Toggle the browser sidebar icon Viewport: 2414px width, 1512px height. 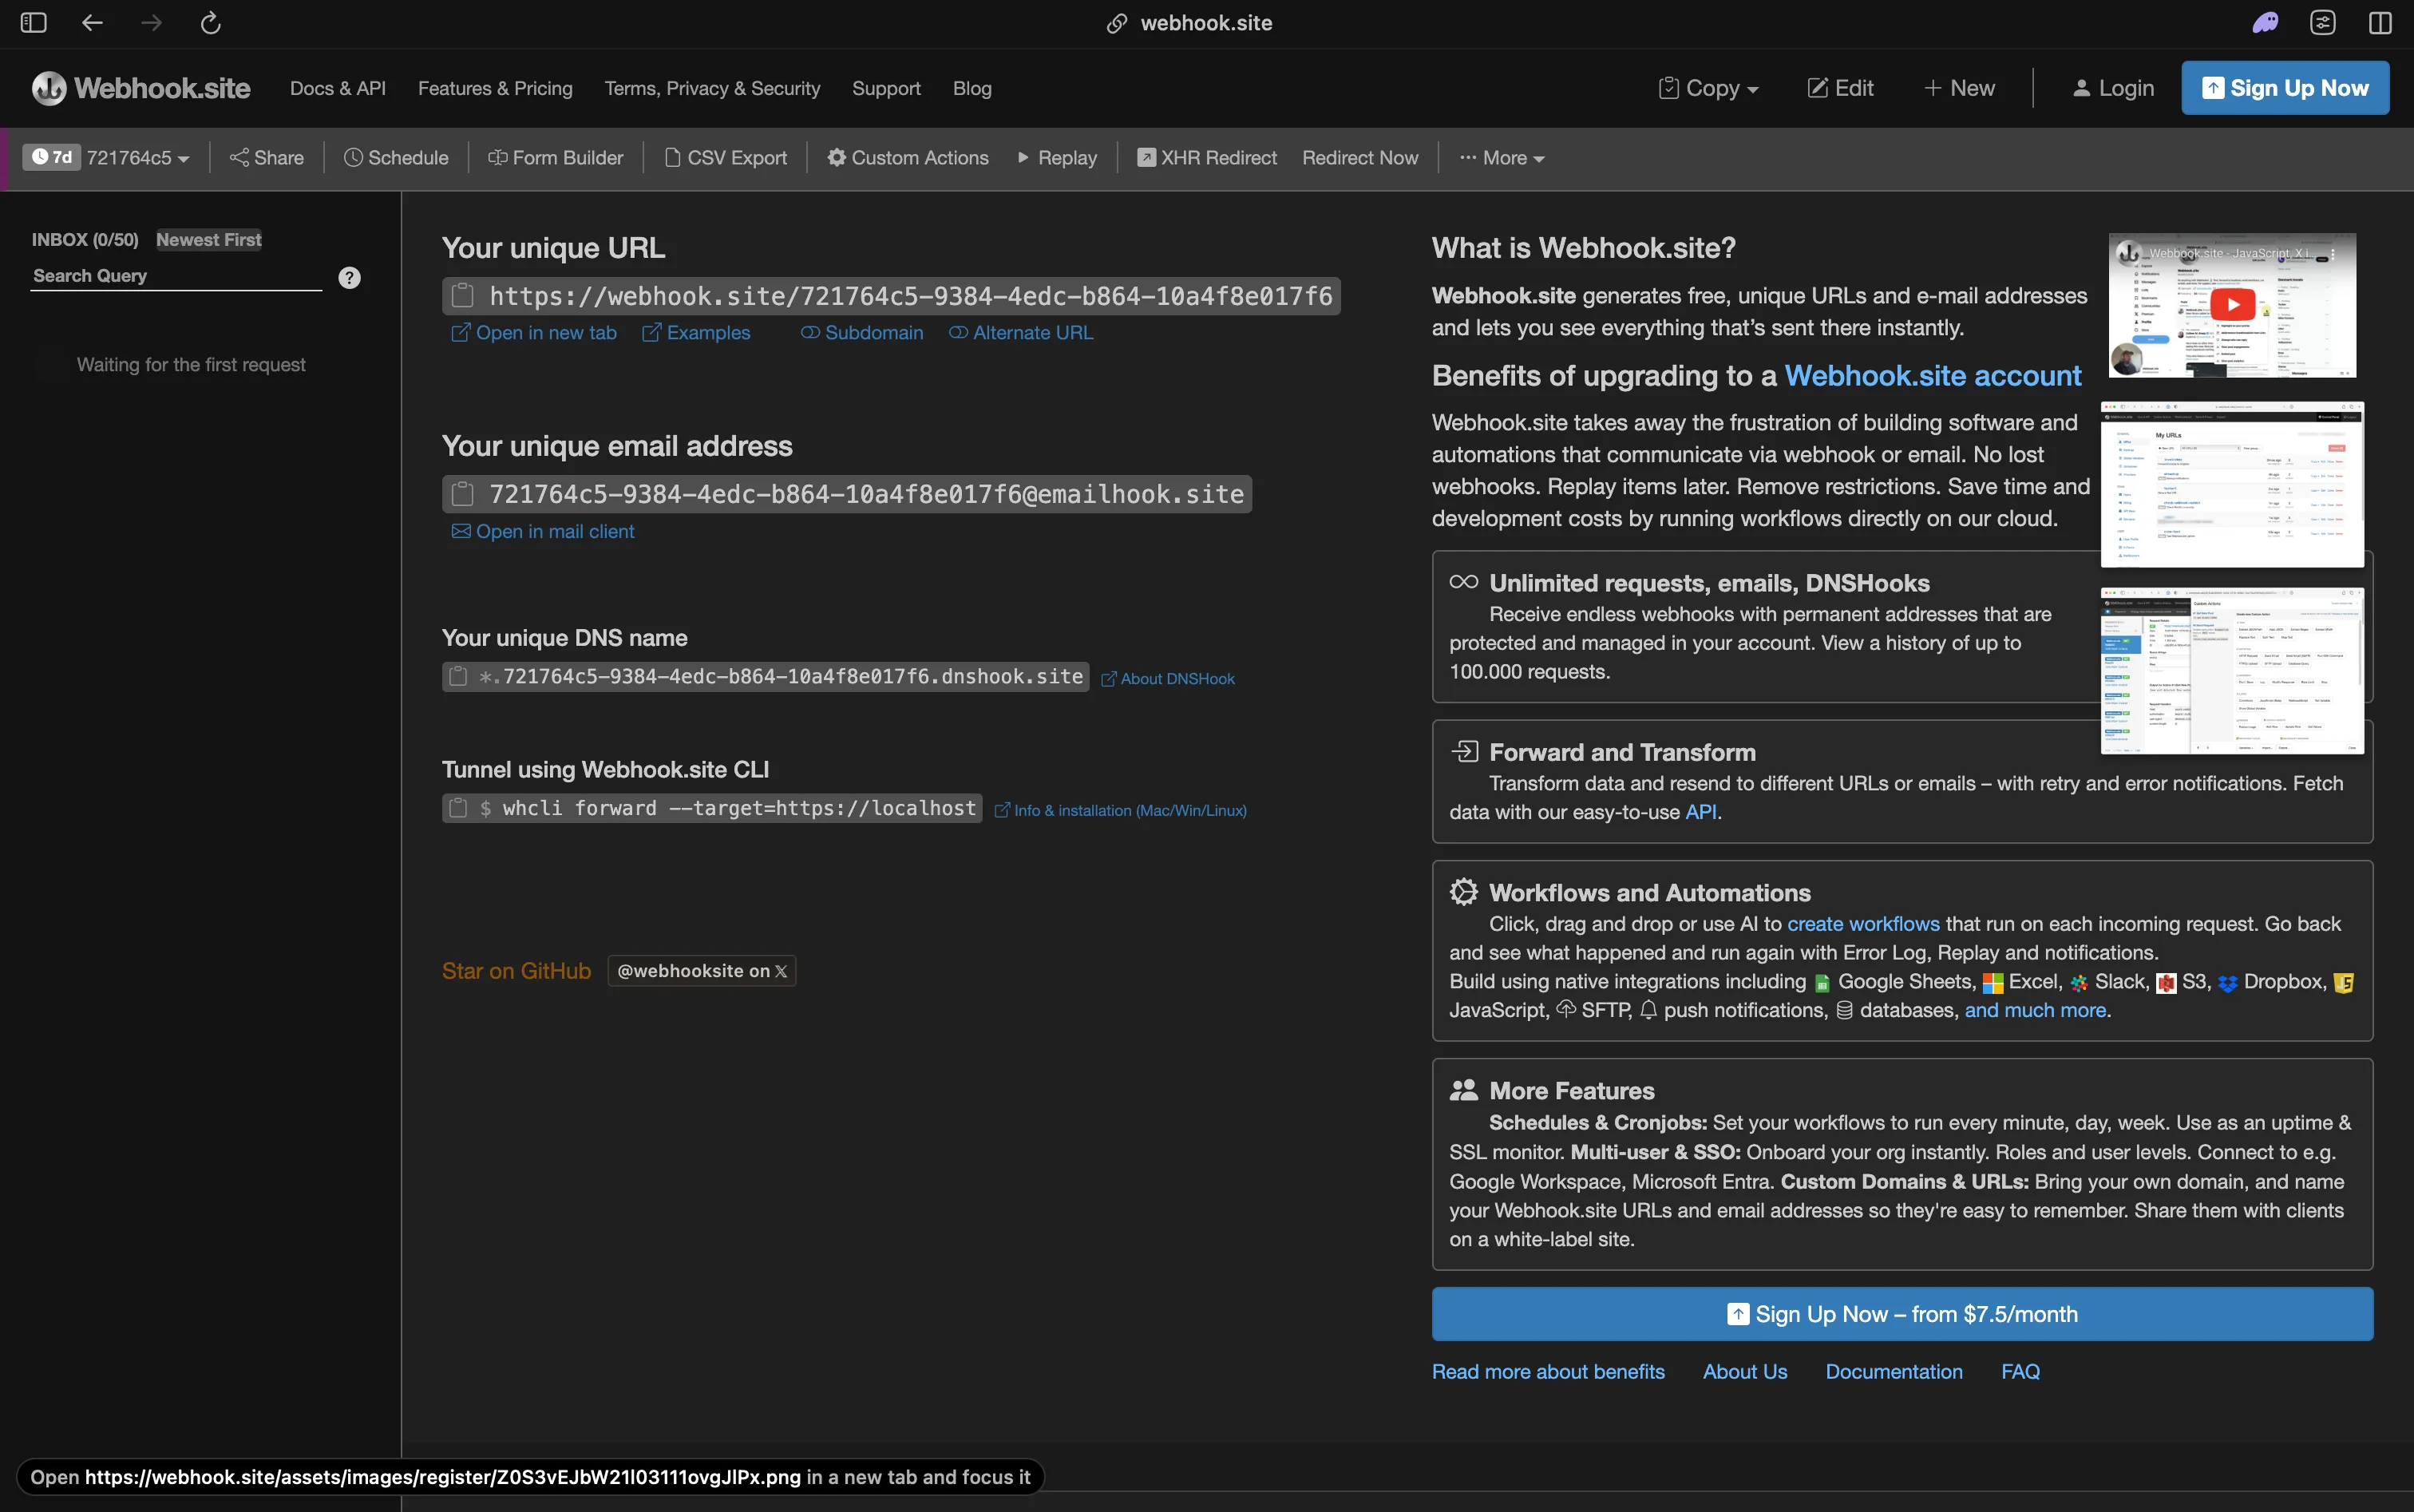coord(33,22)
